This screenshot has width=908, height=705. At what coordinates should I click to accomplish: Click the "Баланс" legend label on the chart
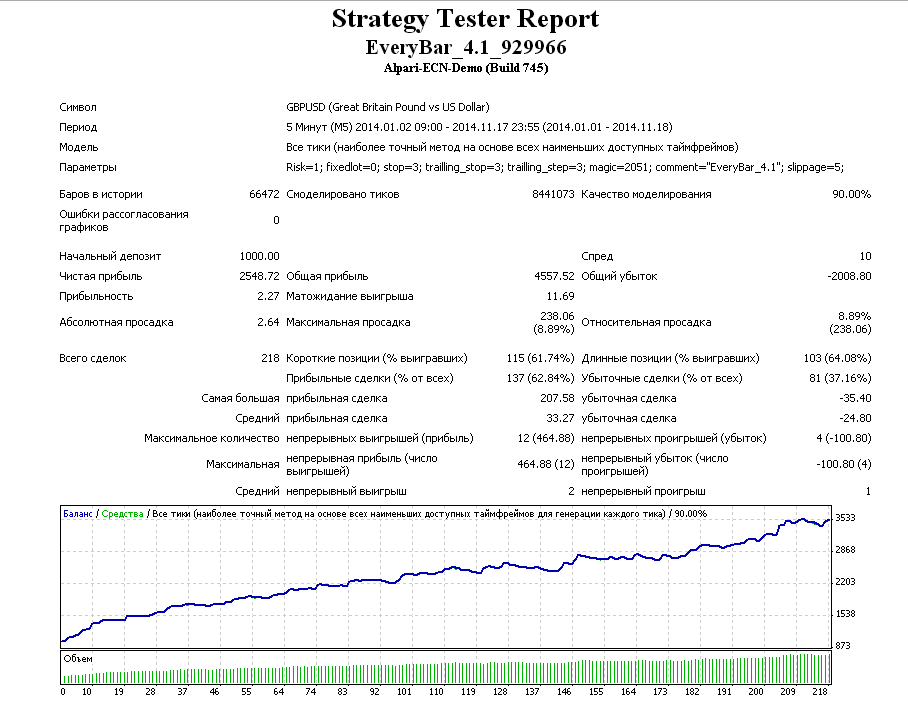pos(78,514)
